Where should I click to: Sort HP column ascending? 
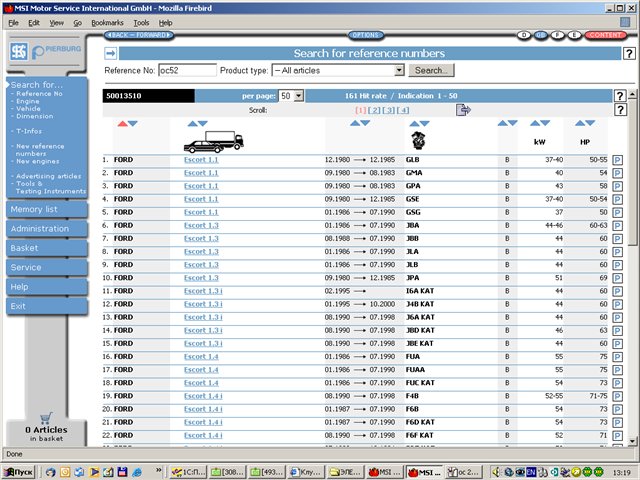click(580, 123)
